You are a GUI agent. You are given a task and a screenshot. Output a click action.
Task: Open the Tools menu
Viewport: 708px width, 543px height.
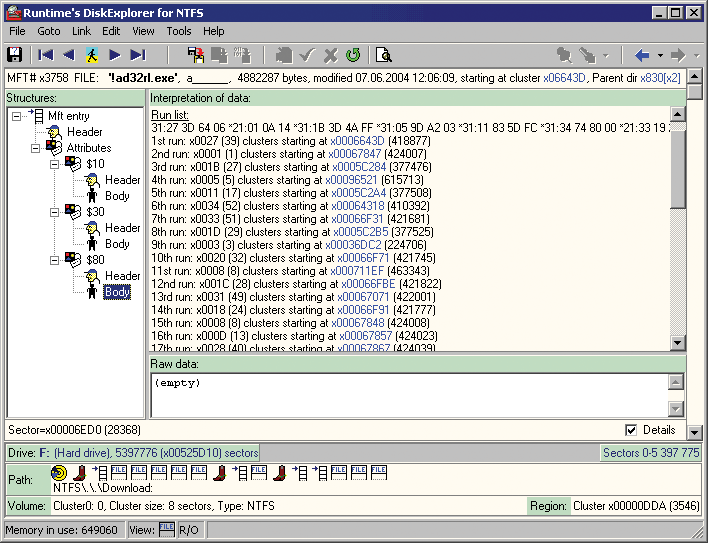coord(179,31)
